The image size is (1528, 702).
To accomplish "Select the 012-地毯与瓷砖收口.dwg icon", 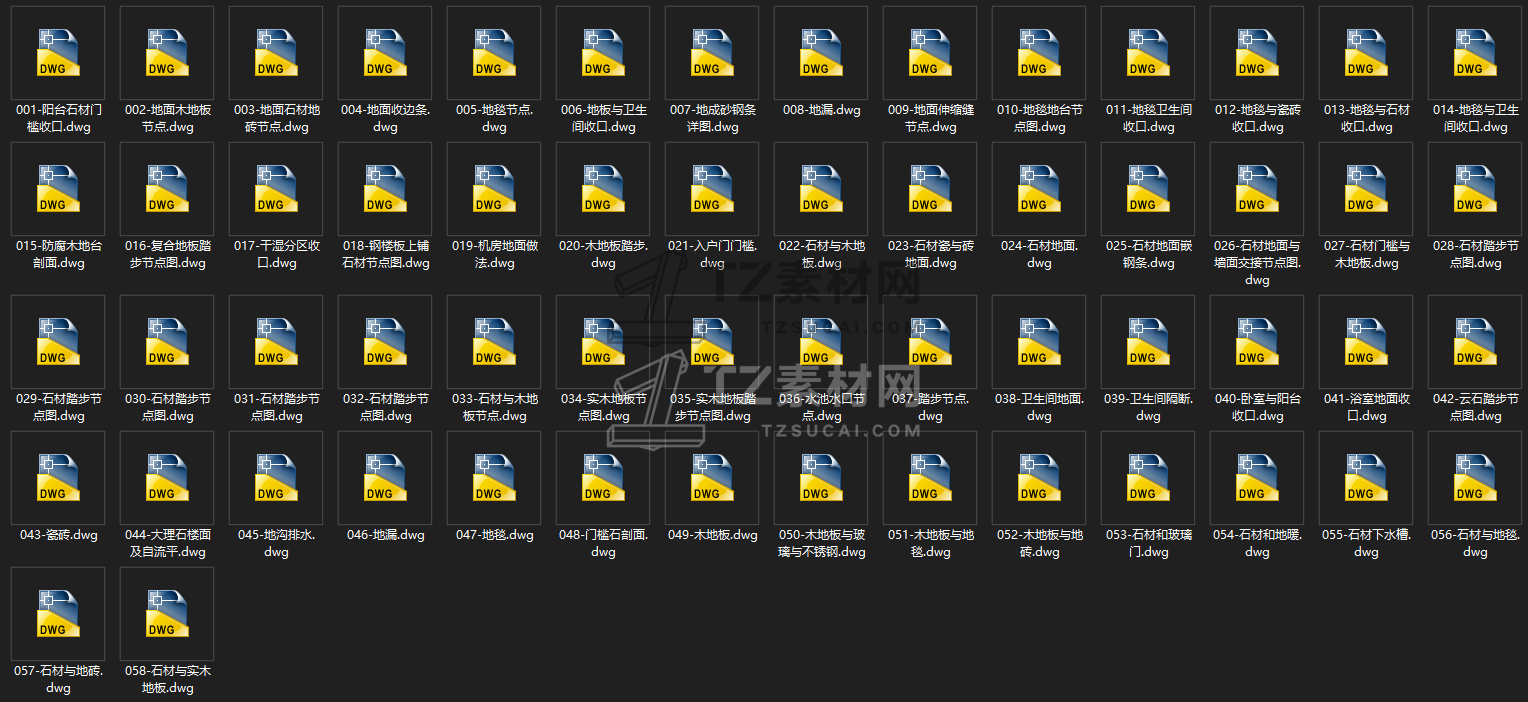I will (1257, 53).
